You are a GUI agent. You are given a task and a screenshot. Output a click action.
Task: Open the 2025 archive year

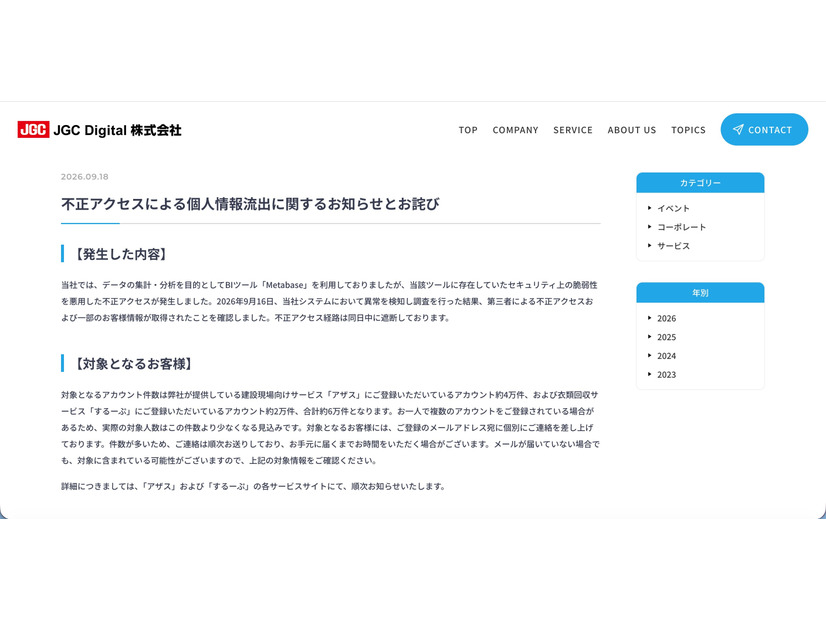tap(666, 337)
